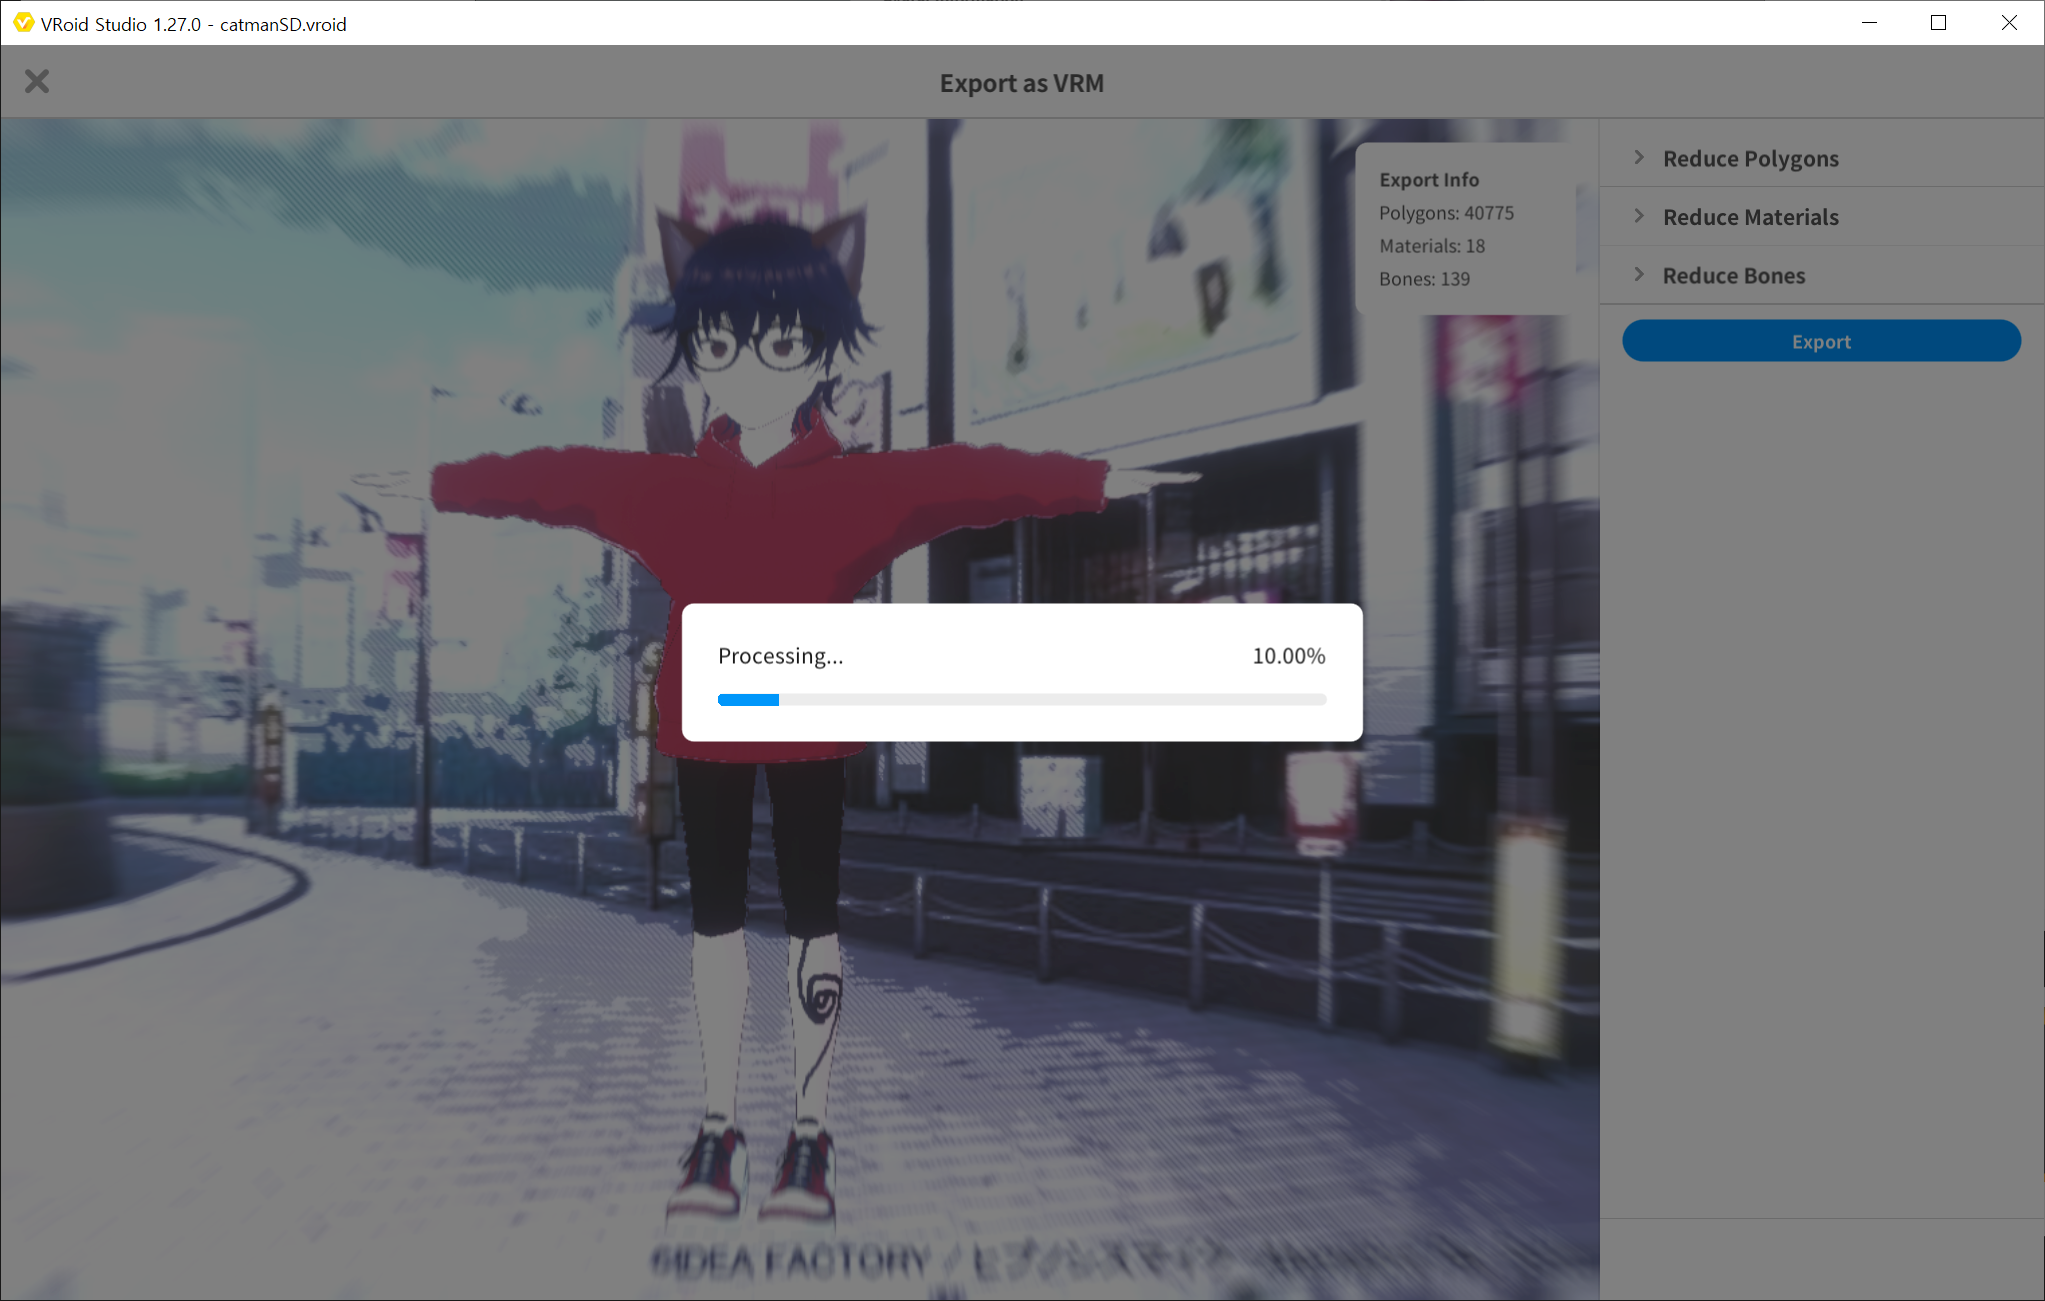Click the 10.00% progress percentage

click(1288, 656)
